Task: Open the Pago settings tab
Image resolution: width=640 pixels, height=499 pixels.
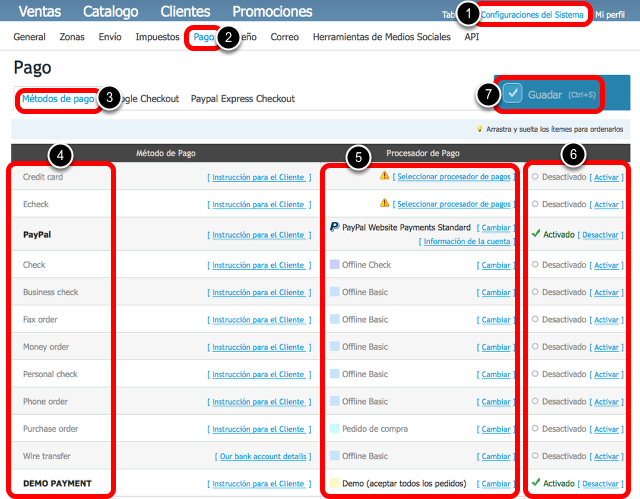Action: [203, 37]
